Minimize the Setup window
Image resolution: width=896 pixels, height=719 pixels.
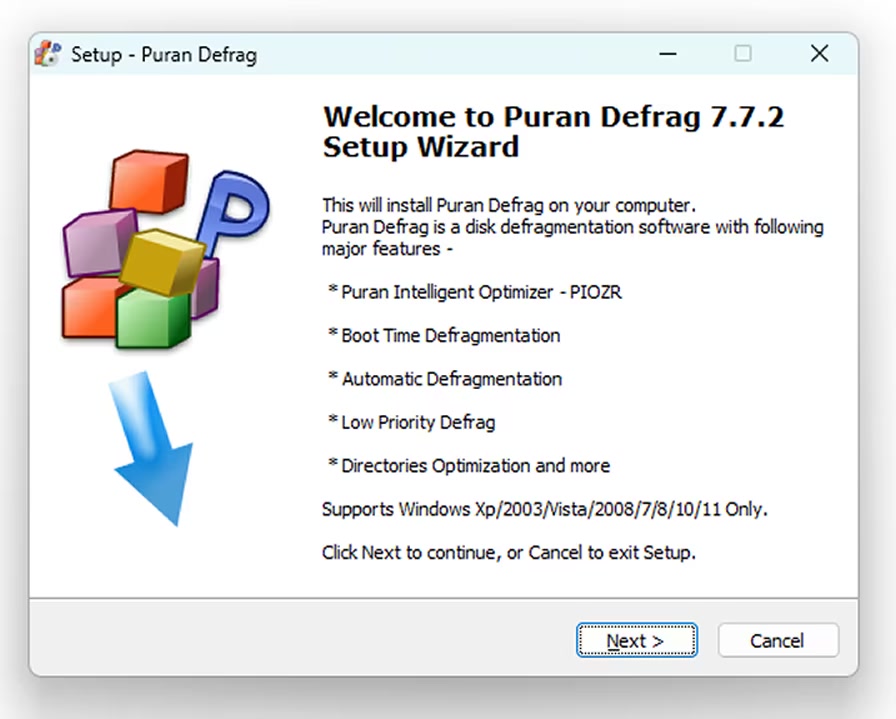[667, 54]
